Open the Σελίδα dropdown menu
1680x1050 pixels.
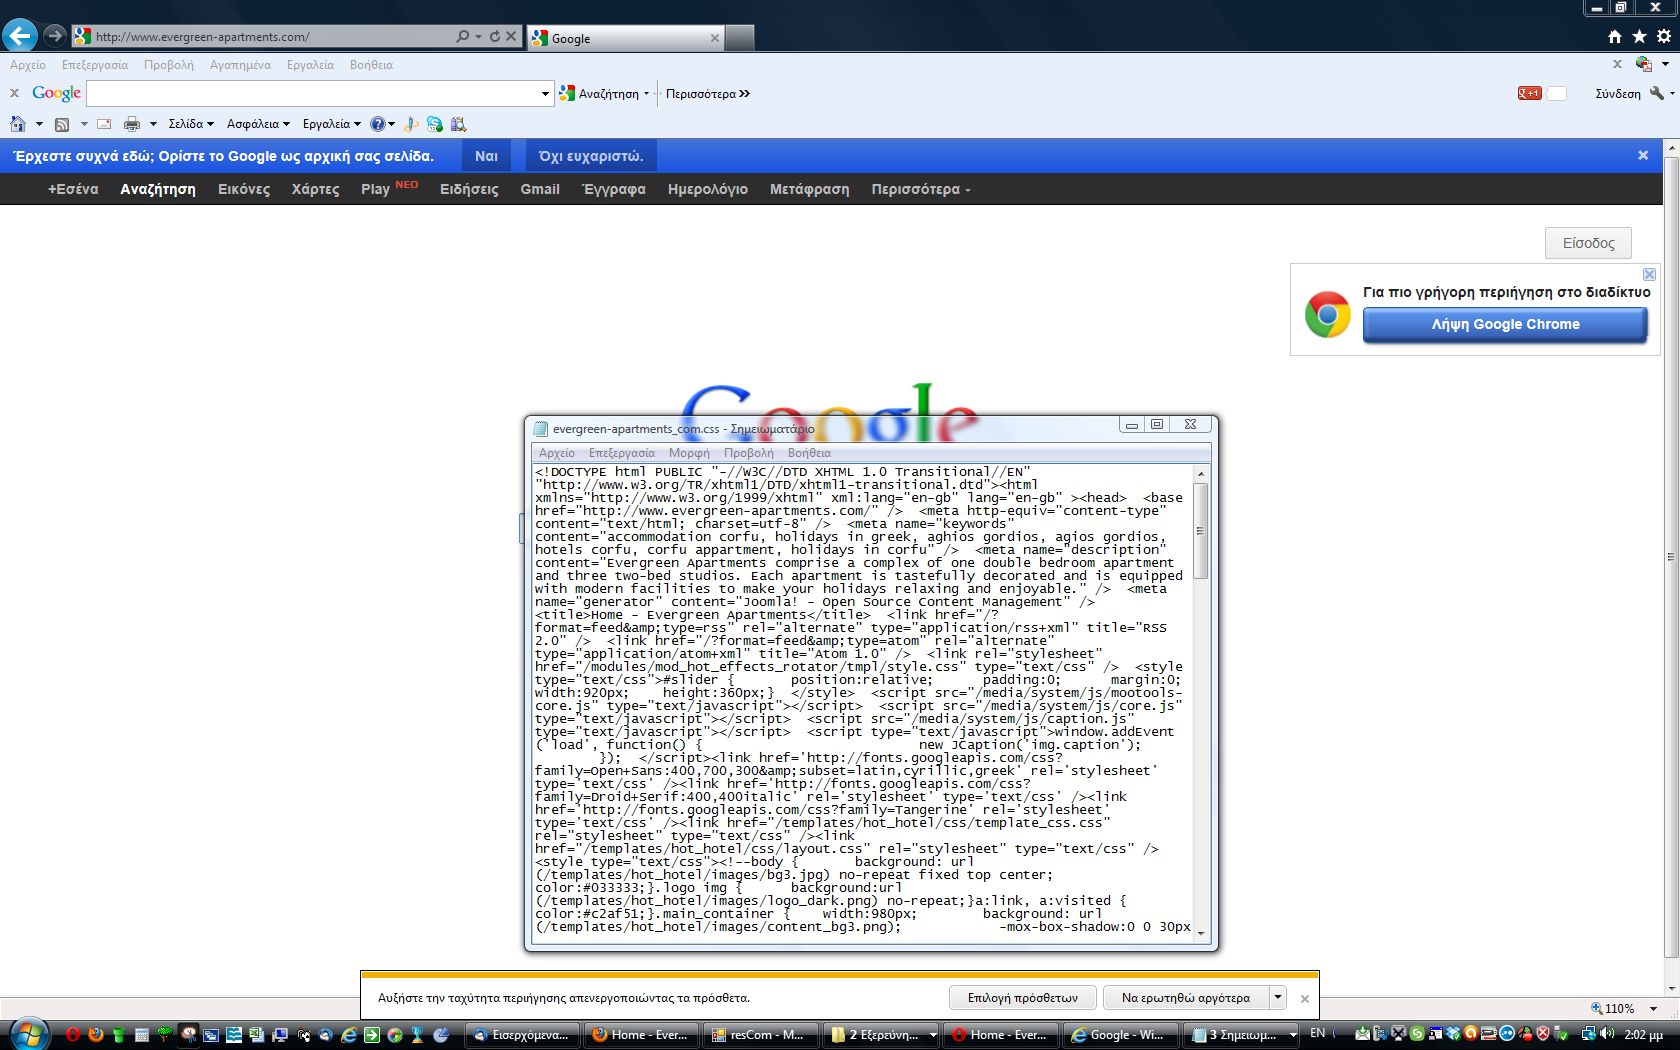point(191,124)
